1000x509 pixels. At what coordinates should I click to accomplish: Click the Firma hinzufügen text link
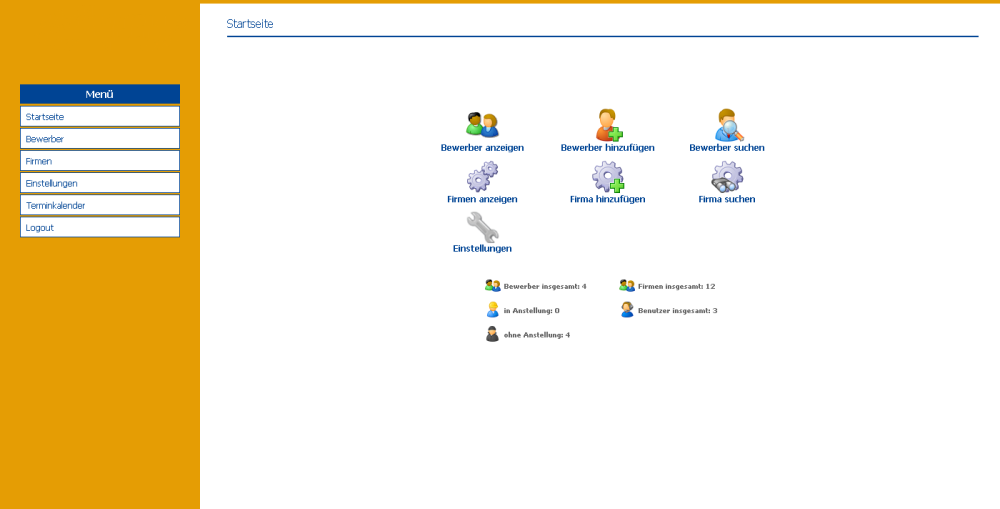coord(608,199)
